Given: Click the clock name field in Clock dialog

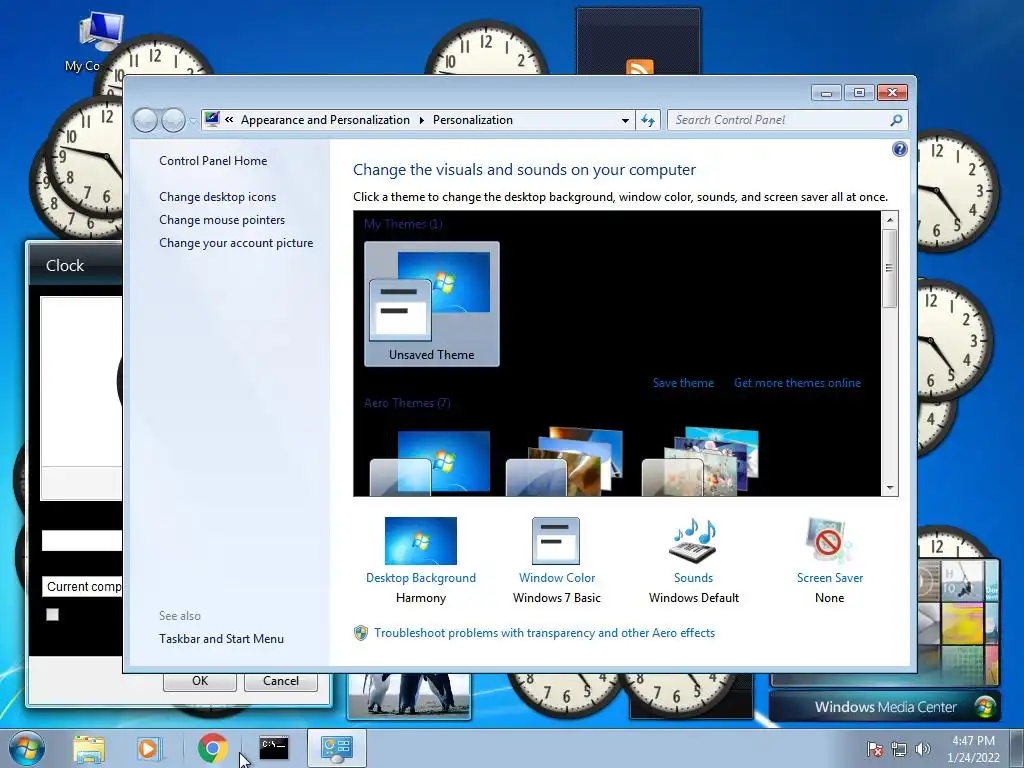Looking at the screenshot, I should click(82, 540).
